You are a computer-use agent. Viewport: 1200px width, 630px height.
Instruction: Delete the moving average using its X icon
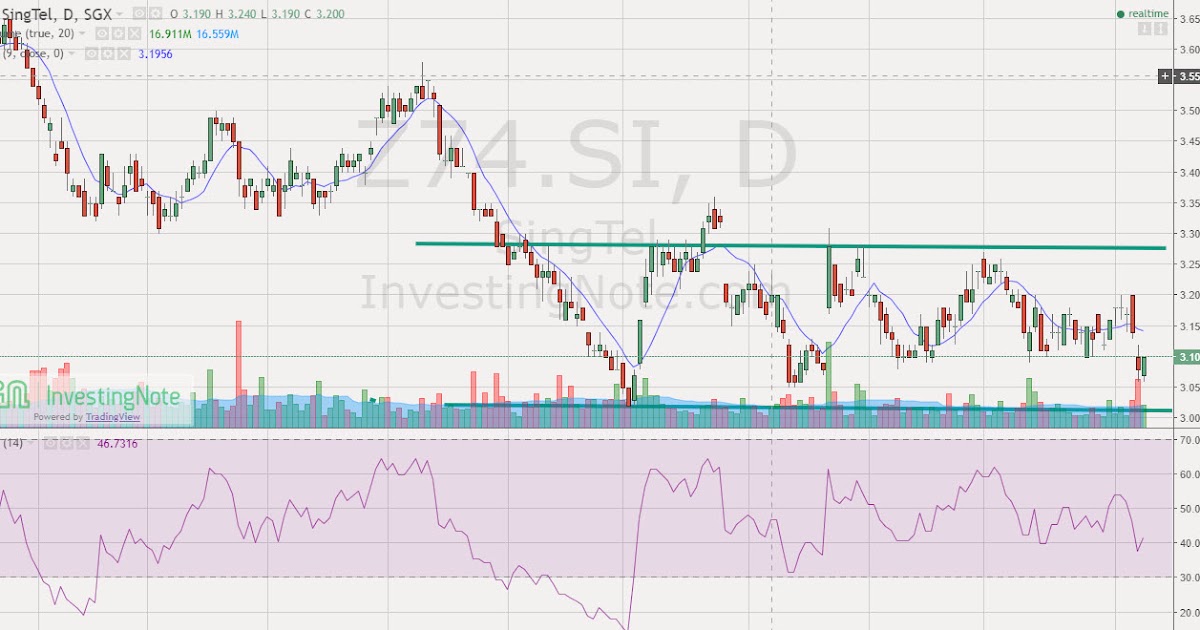pos(123,53)
